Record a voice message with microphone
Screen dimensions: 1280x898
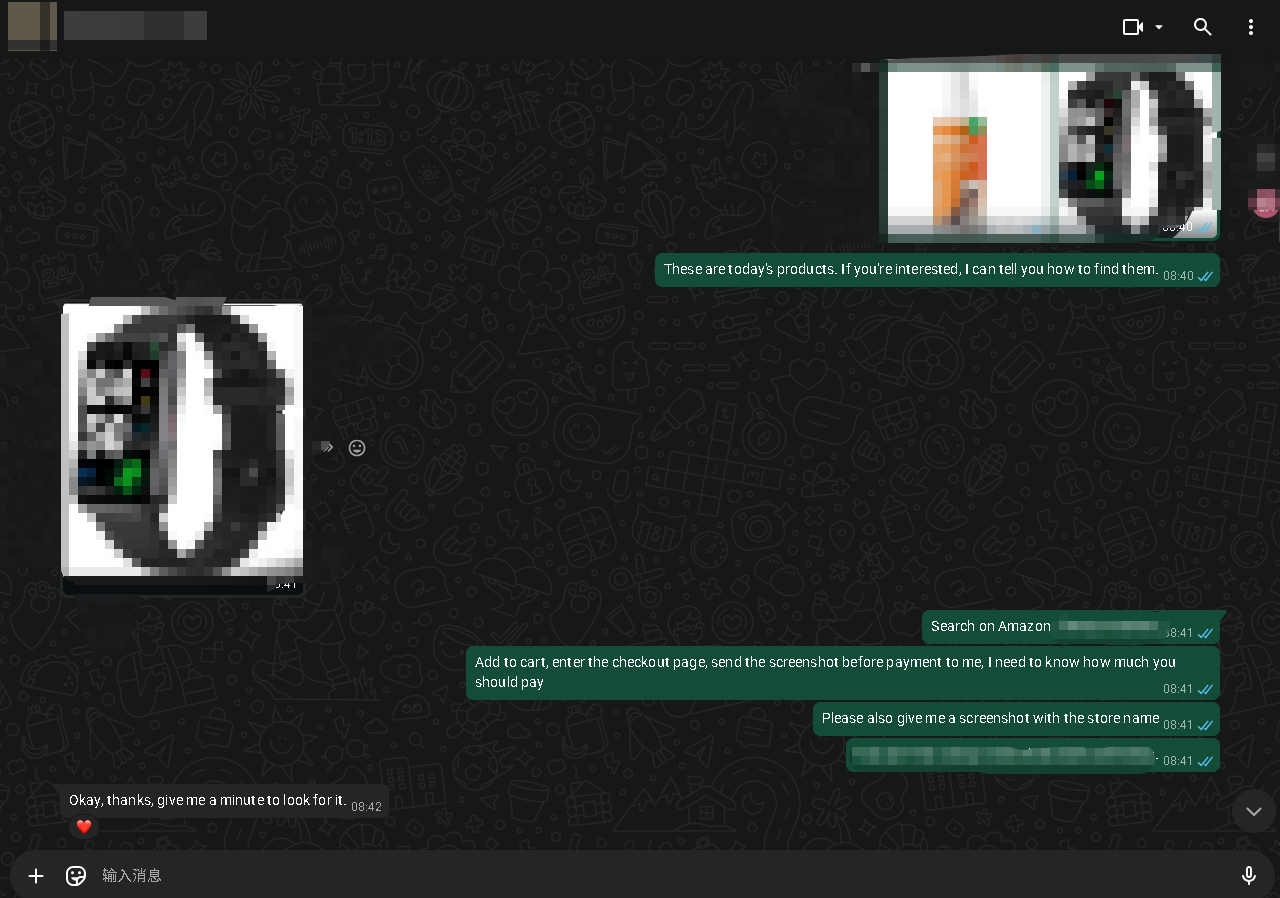[1248, 876]
